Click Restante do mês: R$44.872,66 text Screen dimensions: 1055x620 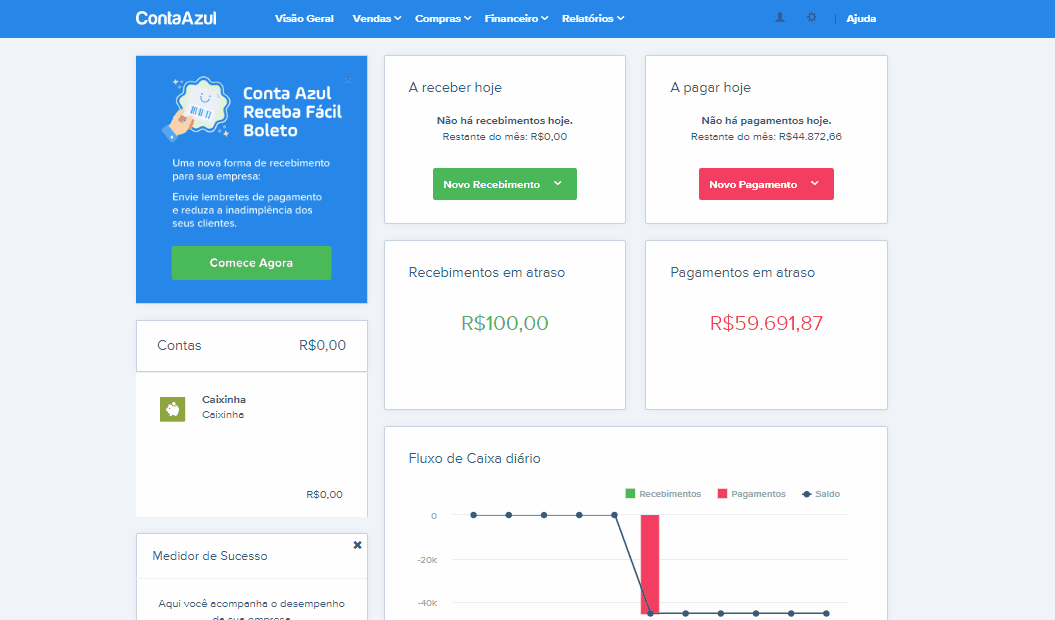coord(766,137)
